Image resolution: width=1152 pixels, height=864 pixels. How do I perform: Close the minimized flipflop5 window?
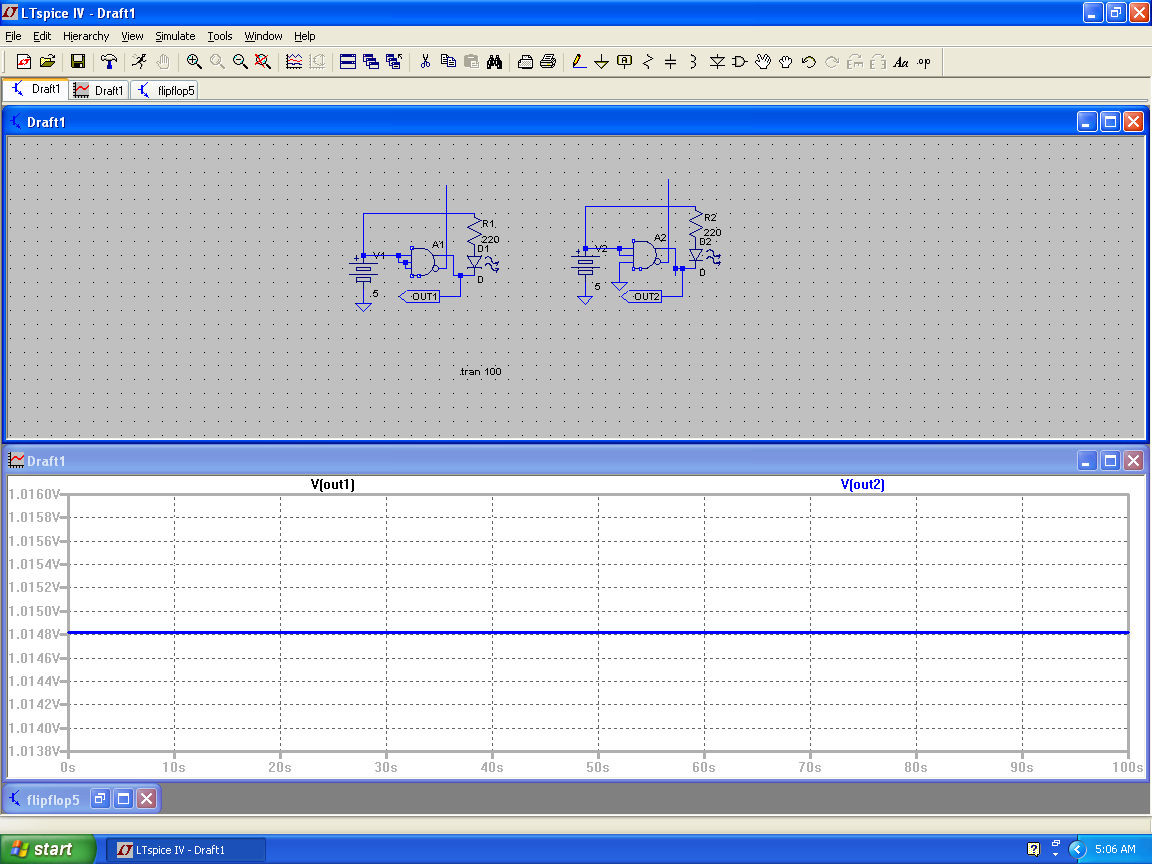[x=147, y=799]
